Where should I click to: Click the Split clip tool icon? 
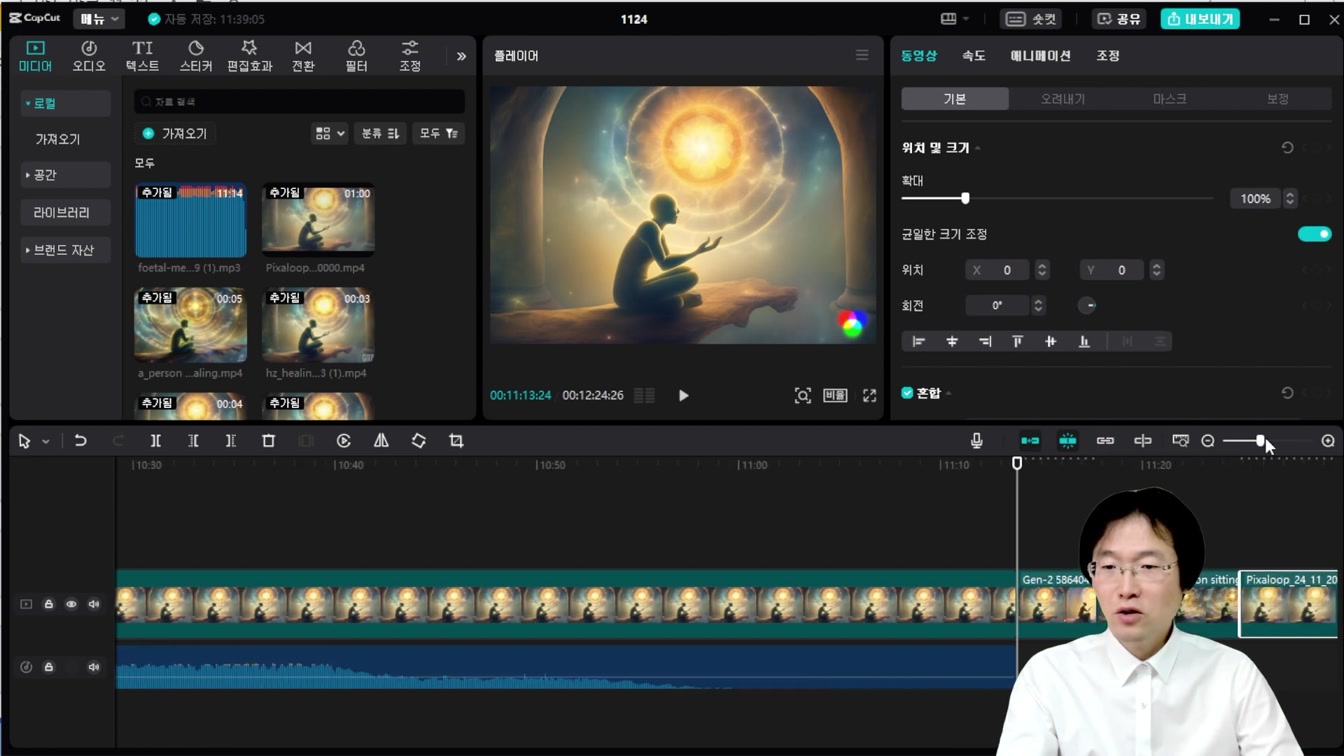[x=156, y=441]
